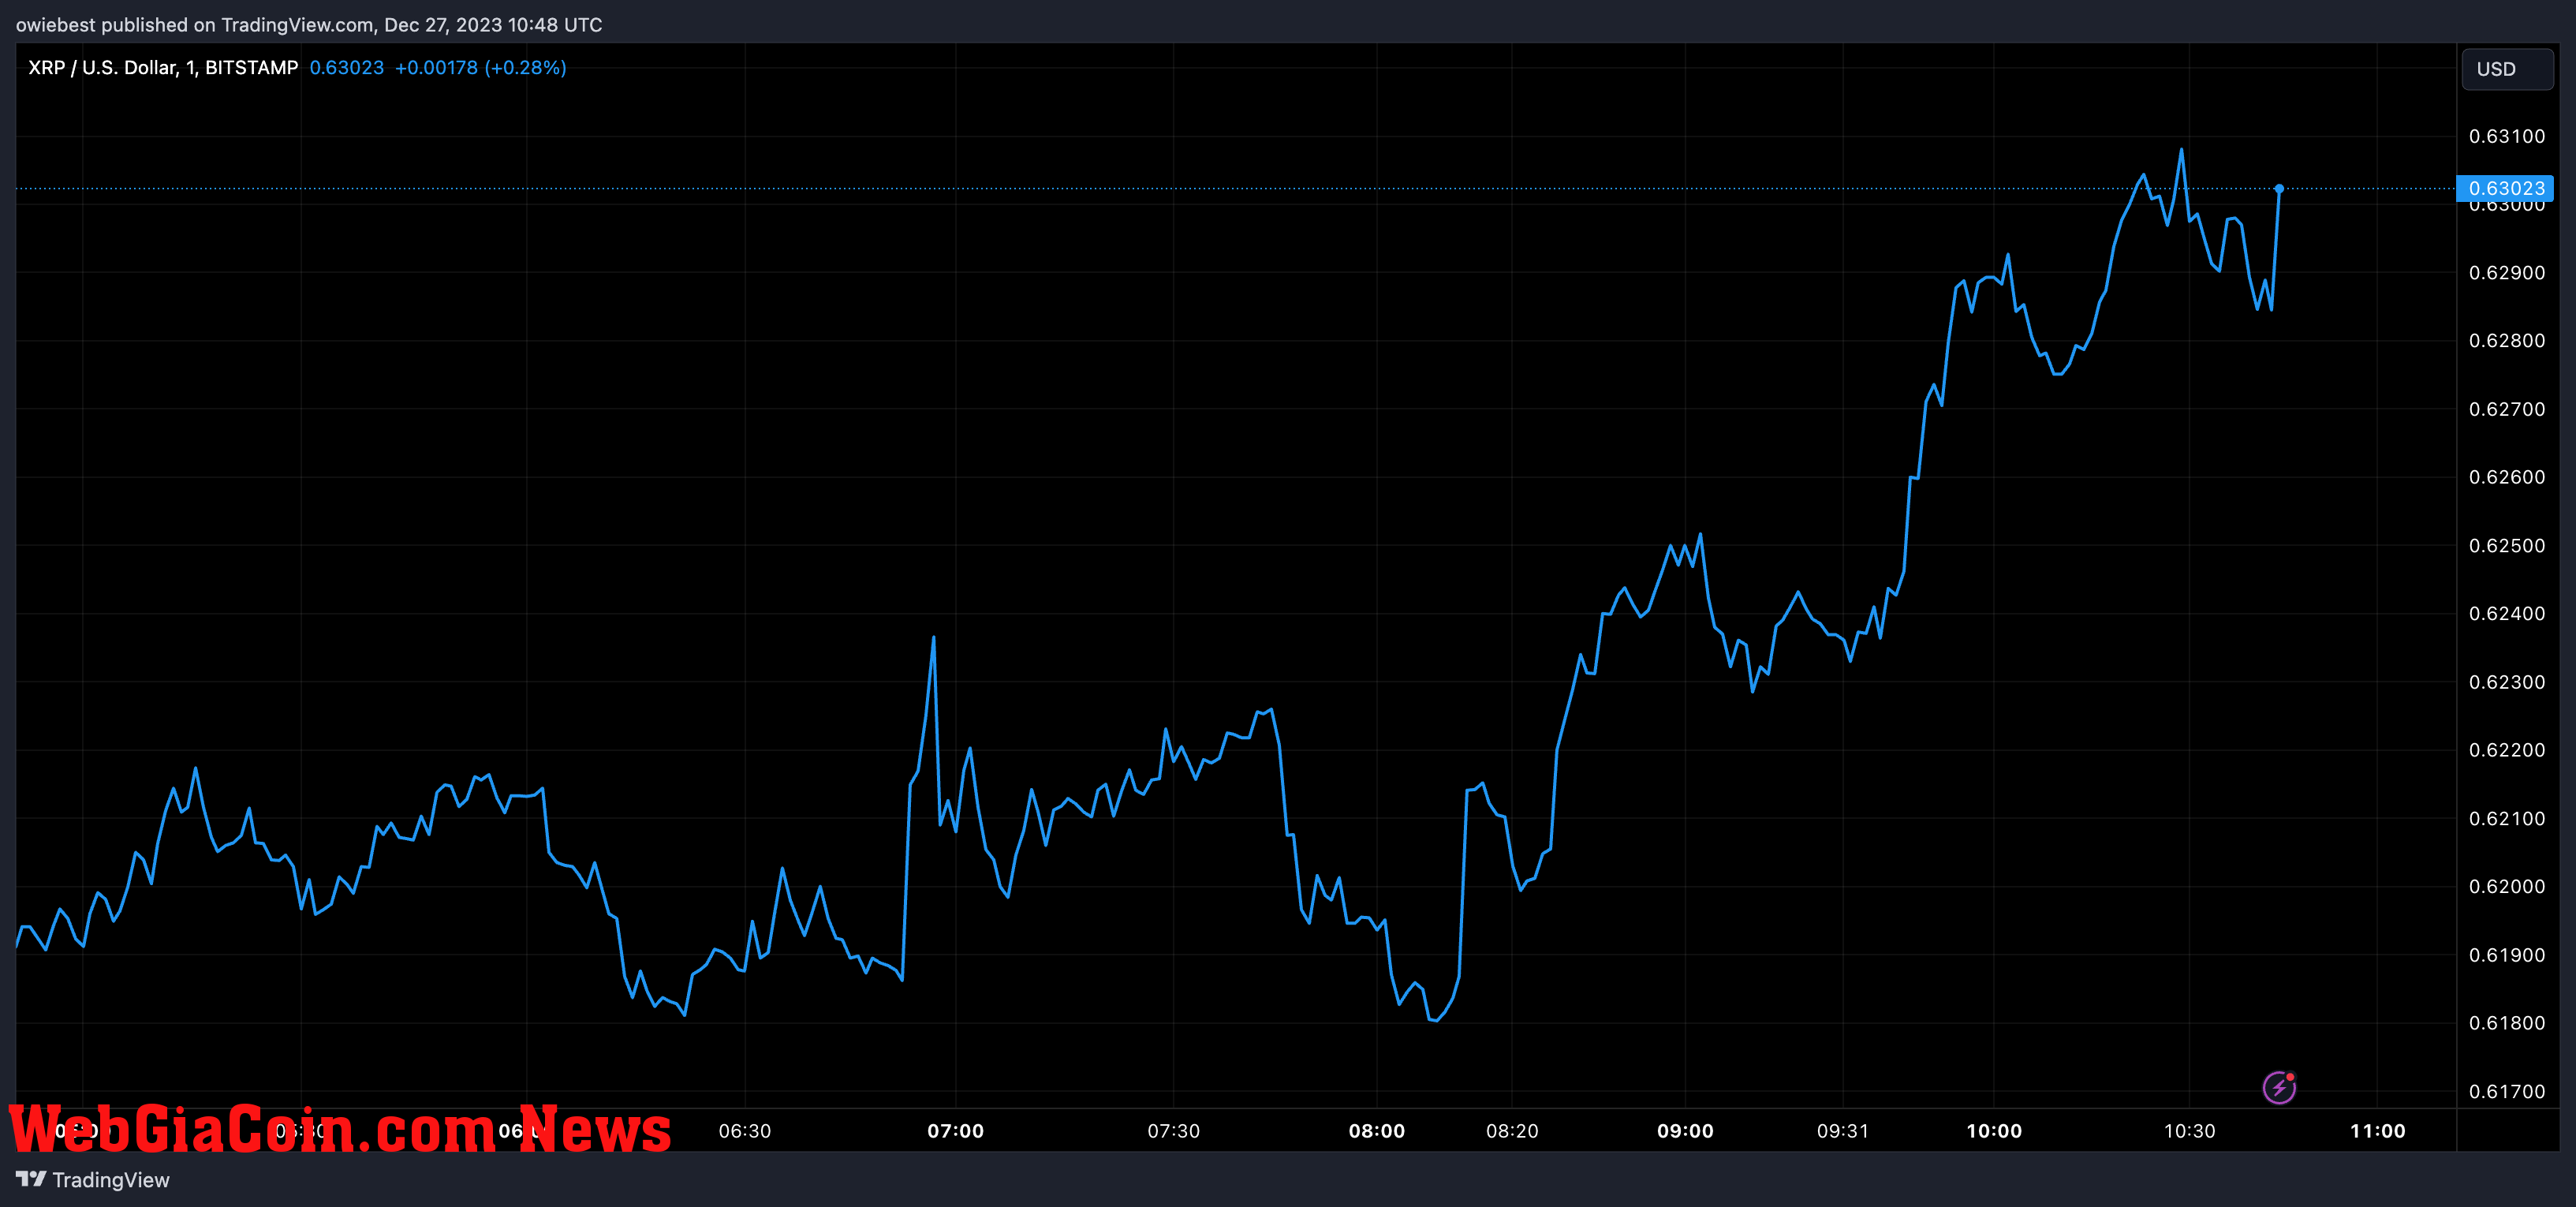
Task: Click the 0.62100 price axis label
Action: tap(2507, 819)
